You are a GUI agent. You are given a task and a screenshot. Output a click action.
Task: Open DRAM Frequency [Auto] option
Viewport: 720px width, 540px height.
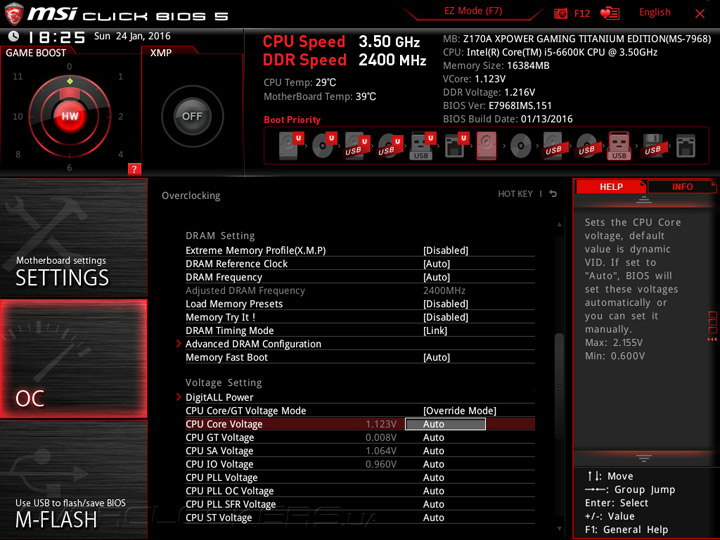click(x=436, y=277)
